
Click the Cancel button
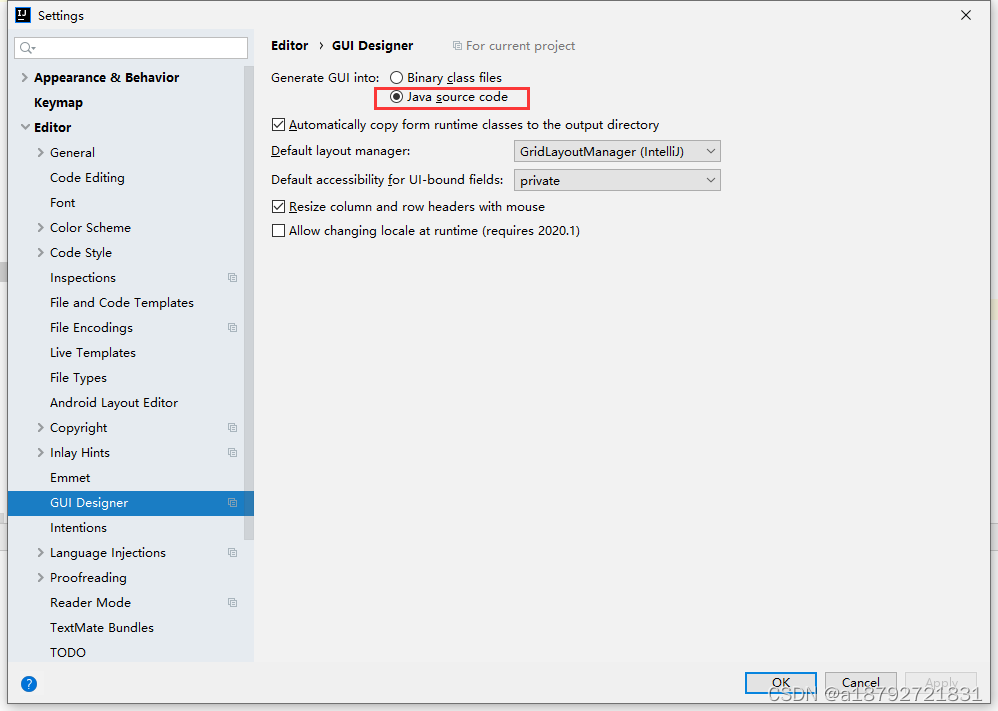(x=861, y=682)
